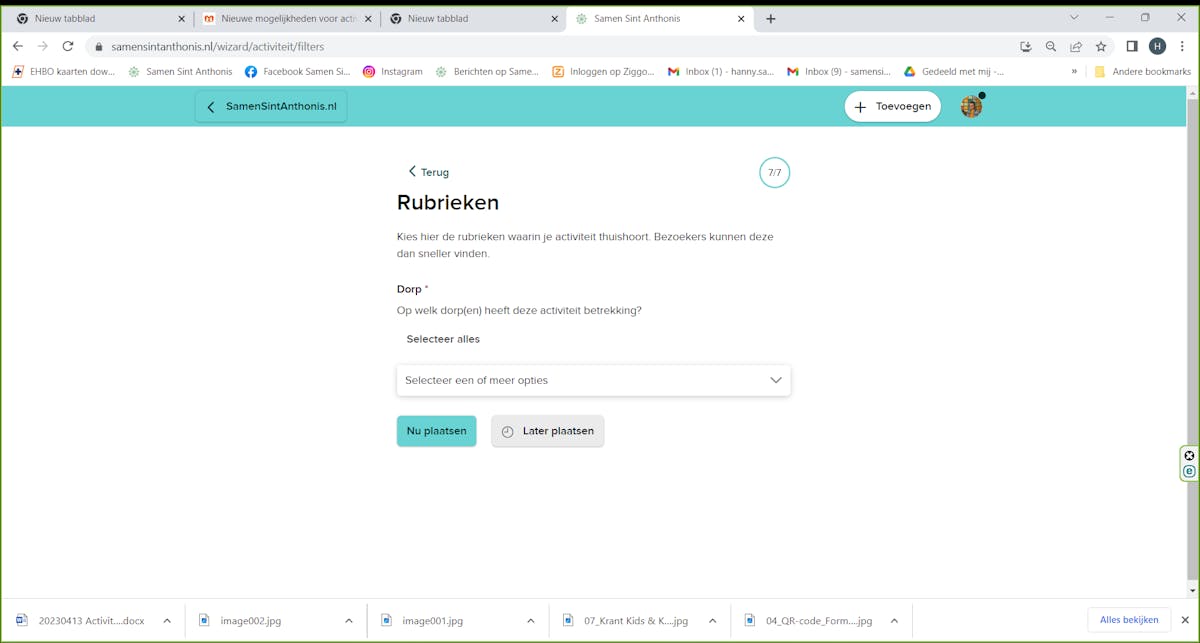Reload the page with the refresh icon

tap(68, 46)
